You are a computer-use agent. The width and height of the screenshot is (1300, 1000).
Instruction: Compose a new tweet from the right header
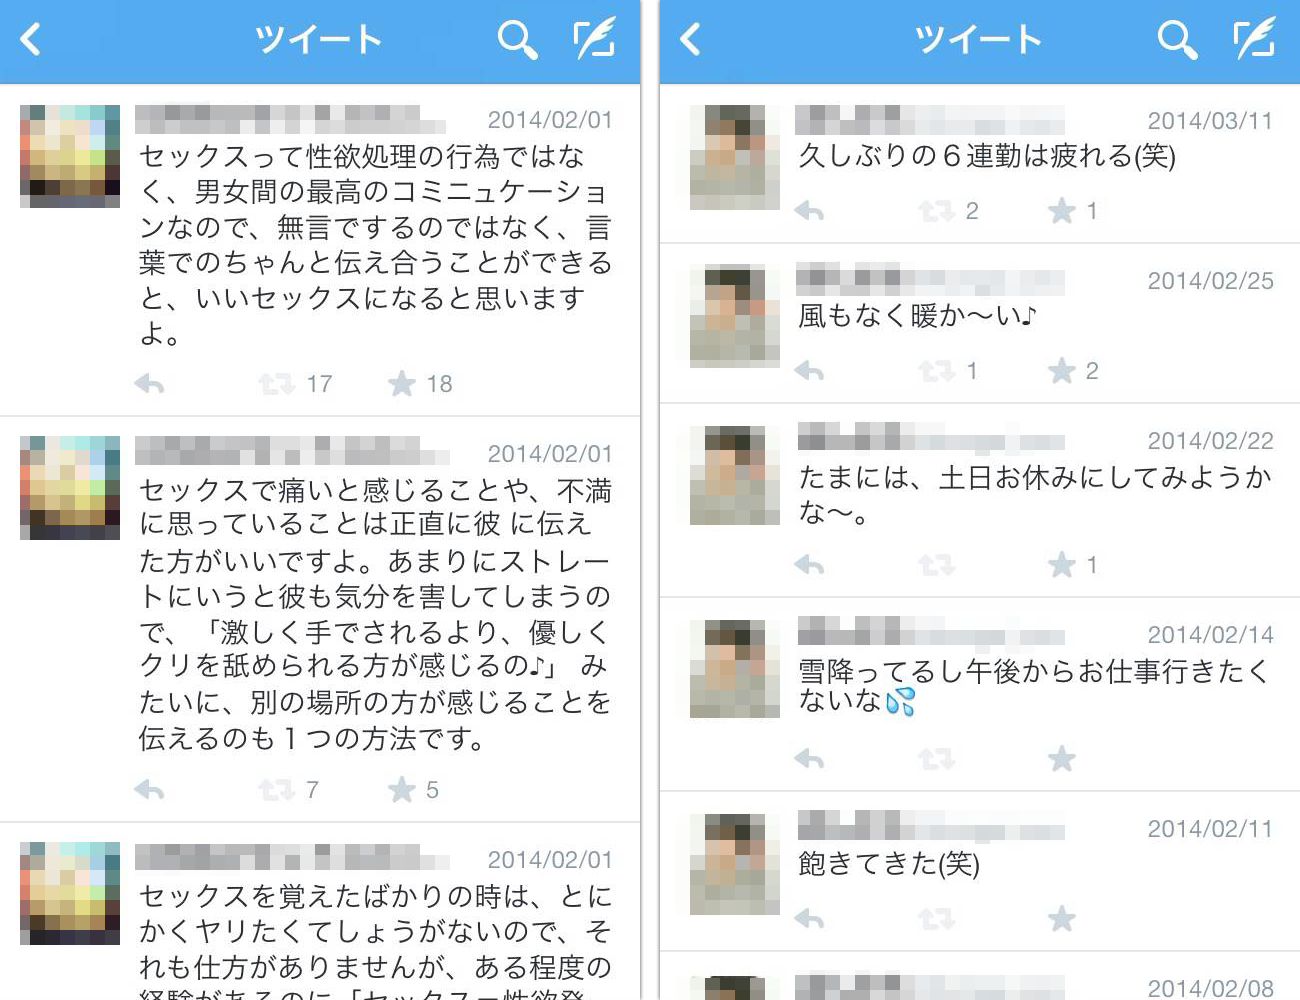pyautogui.click(x=1254, y=38)
